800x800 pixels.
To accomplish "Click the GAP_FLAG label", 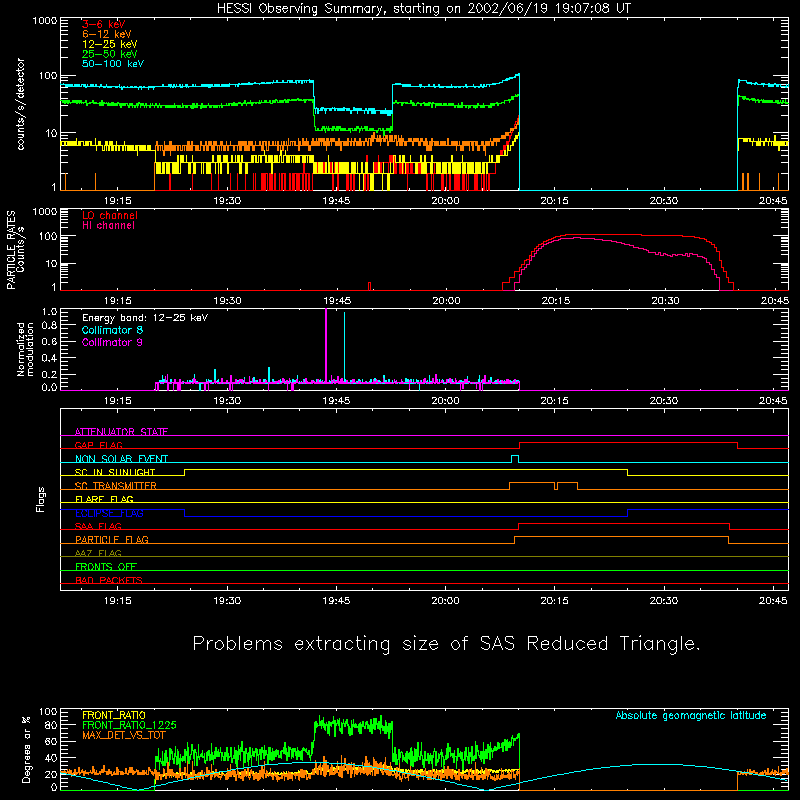I will tap(98, 445).
